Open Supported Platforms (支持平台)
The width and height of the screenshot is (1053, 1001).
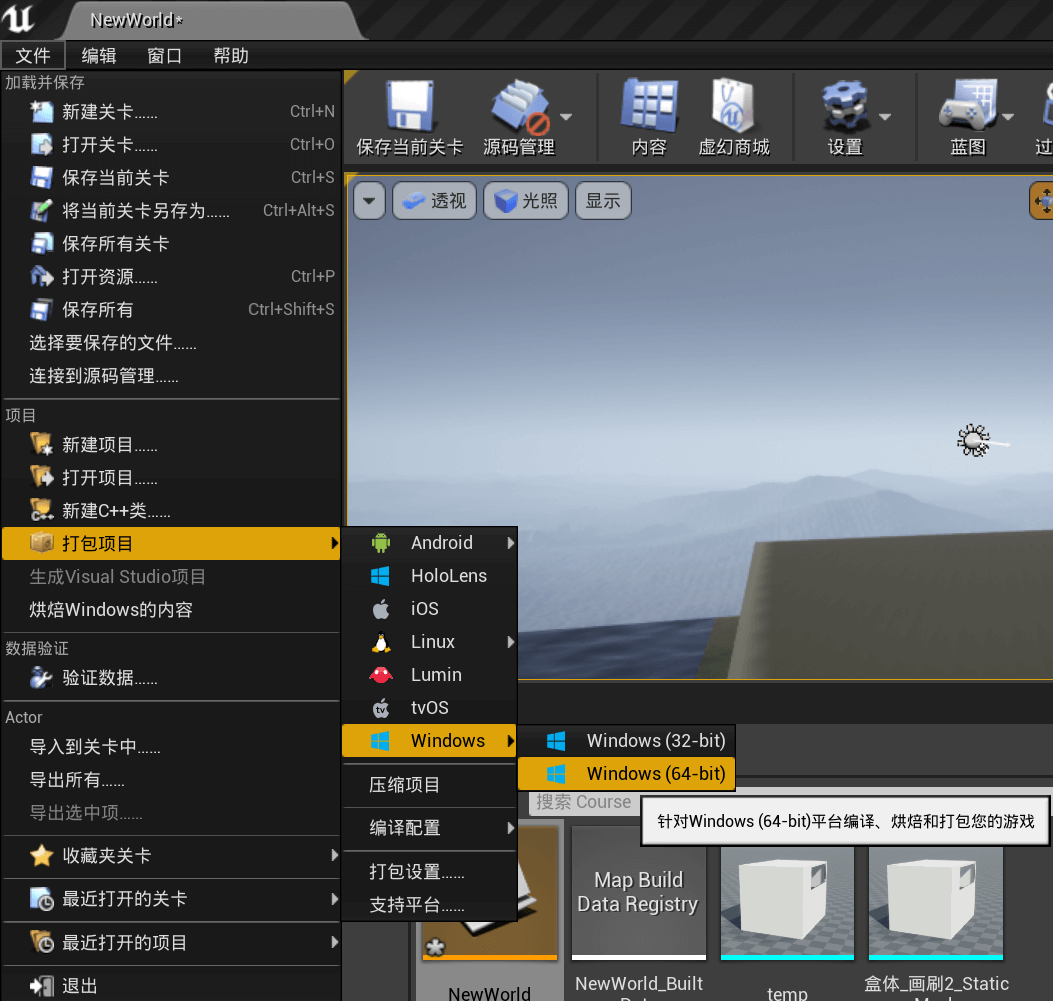[429, 904]
